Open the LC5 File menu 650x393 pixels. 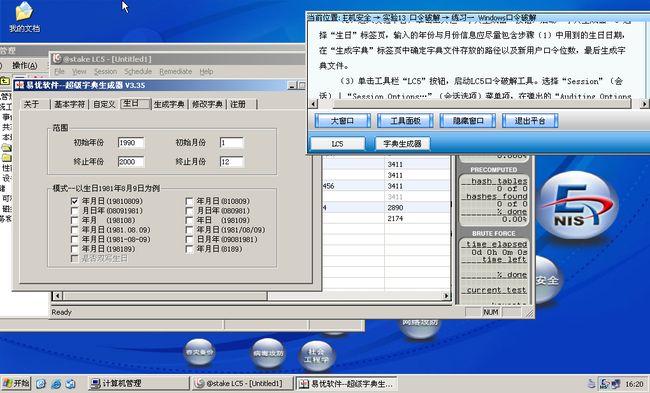59,71
